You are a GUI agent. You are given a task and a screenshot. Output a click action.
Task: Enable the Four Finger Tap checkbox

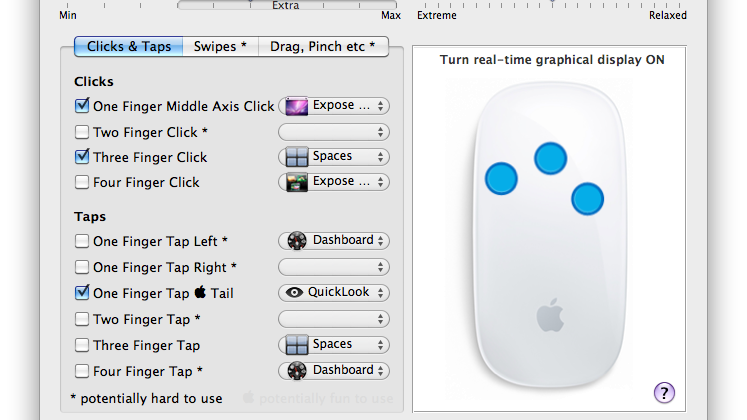point(82,371)
